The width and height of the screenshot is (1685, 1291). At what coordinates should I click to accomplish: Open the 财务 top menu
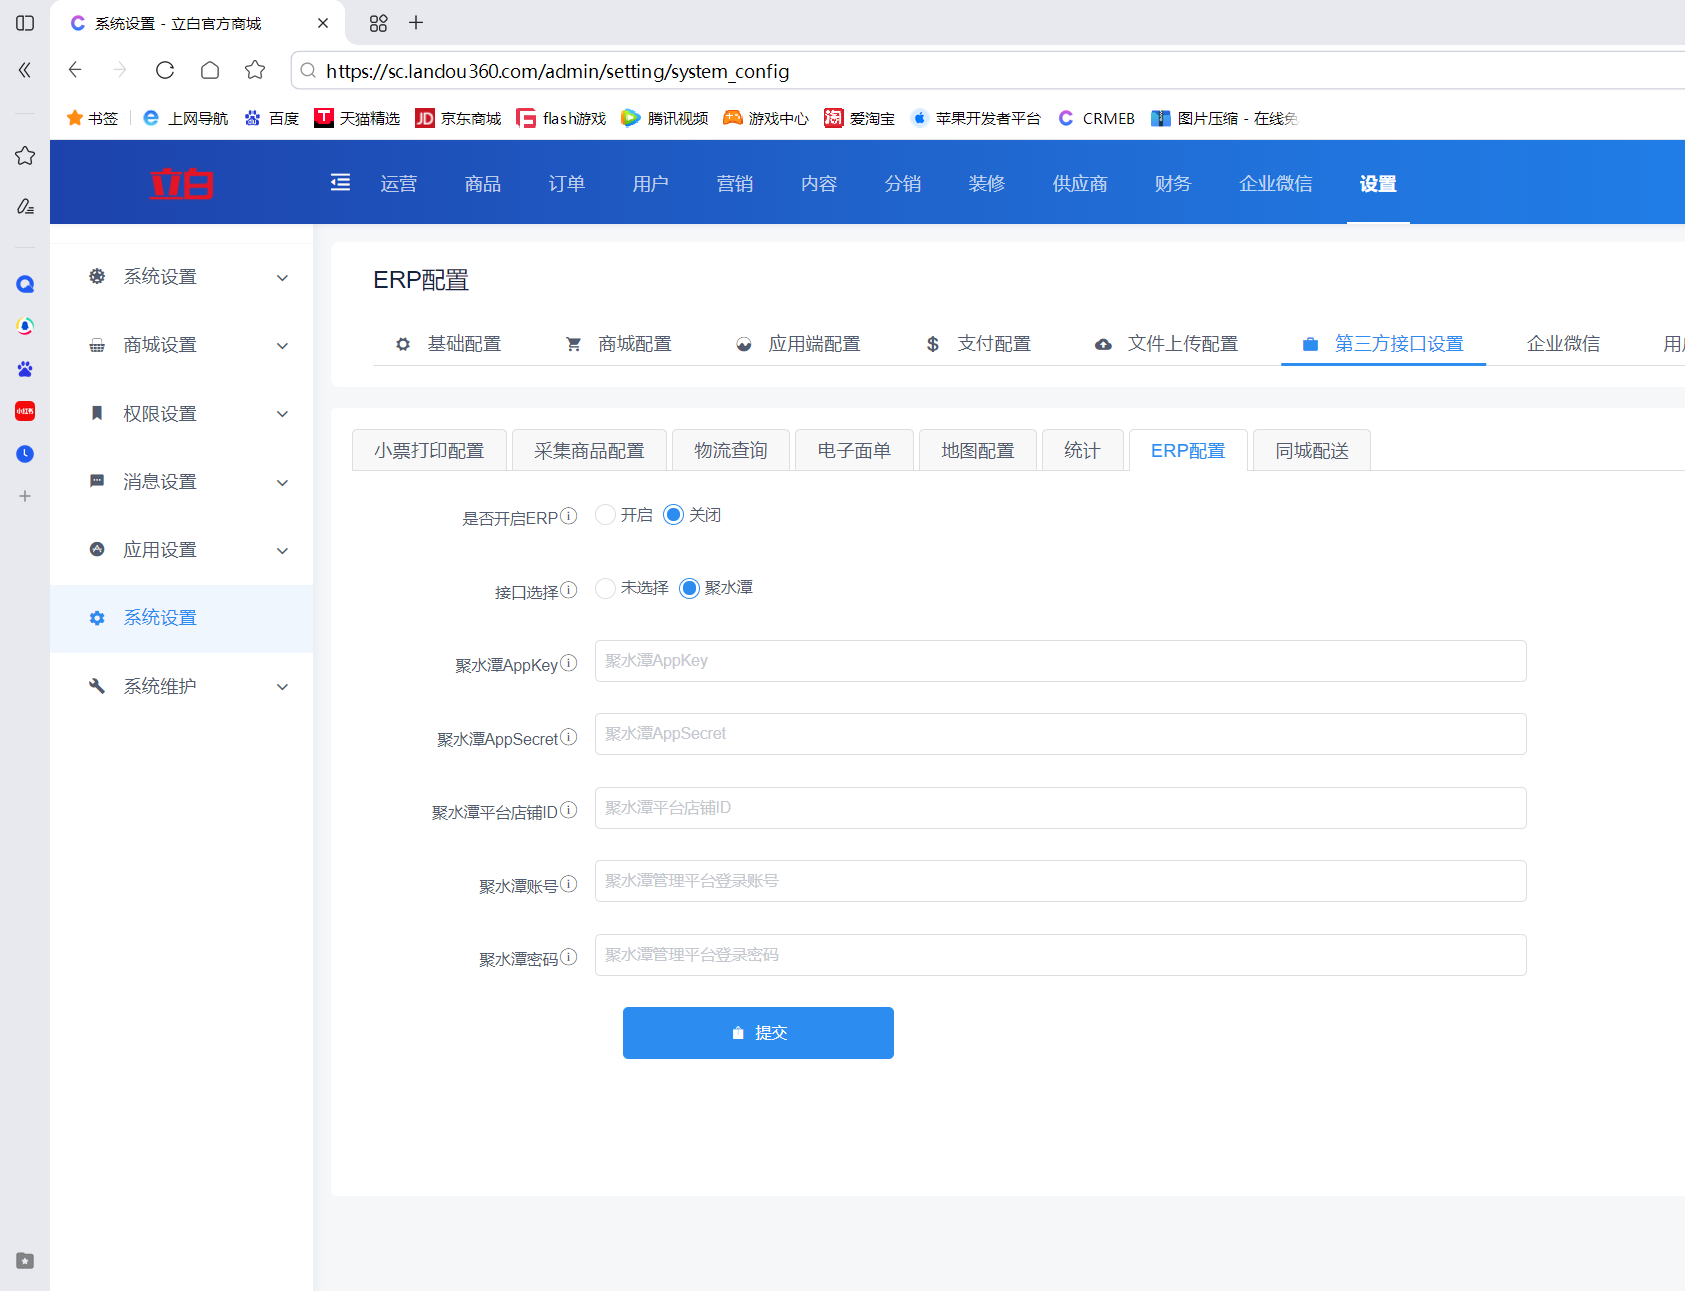[x=1173, y=183]
